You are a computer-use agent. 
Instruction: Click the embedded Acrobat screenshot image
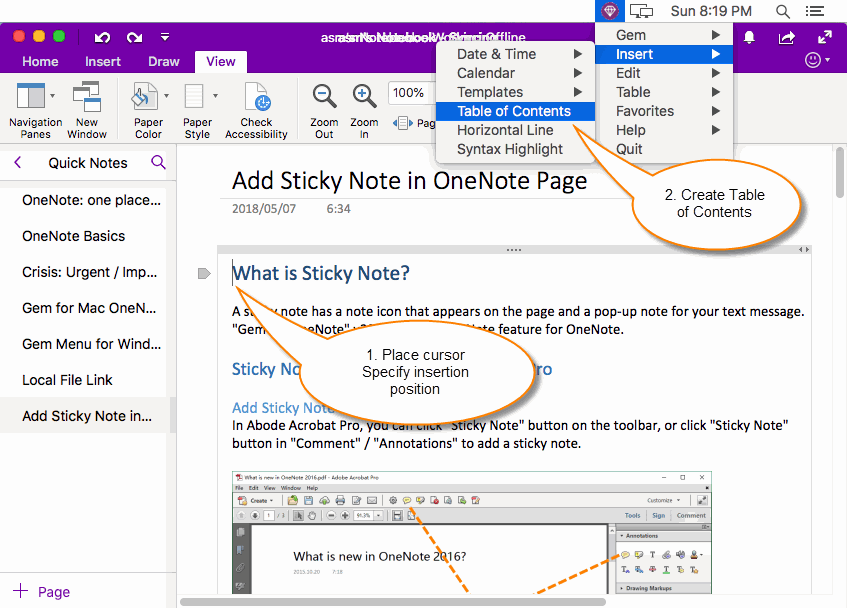472,532
